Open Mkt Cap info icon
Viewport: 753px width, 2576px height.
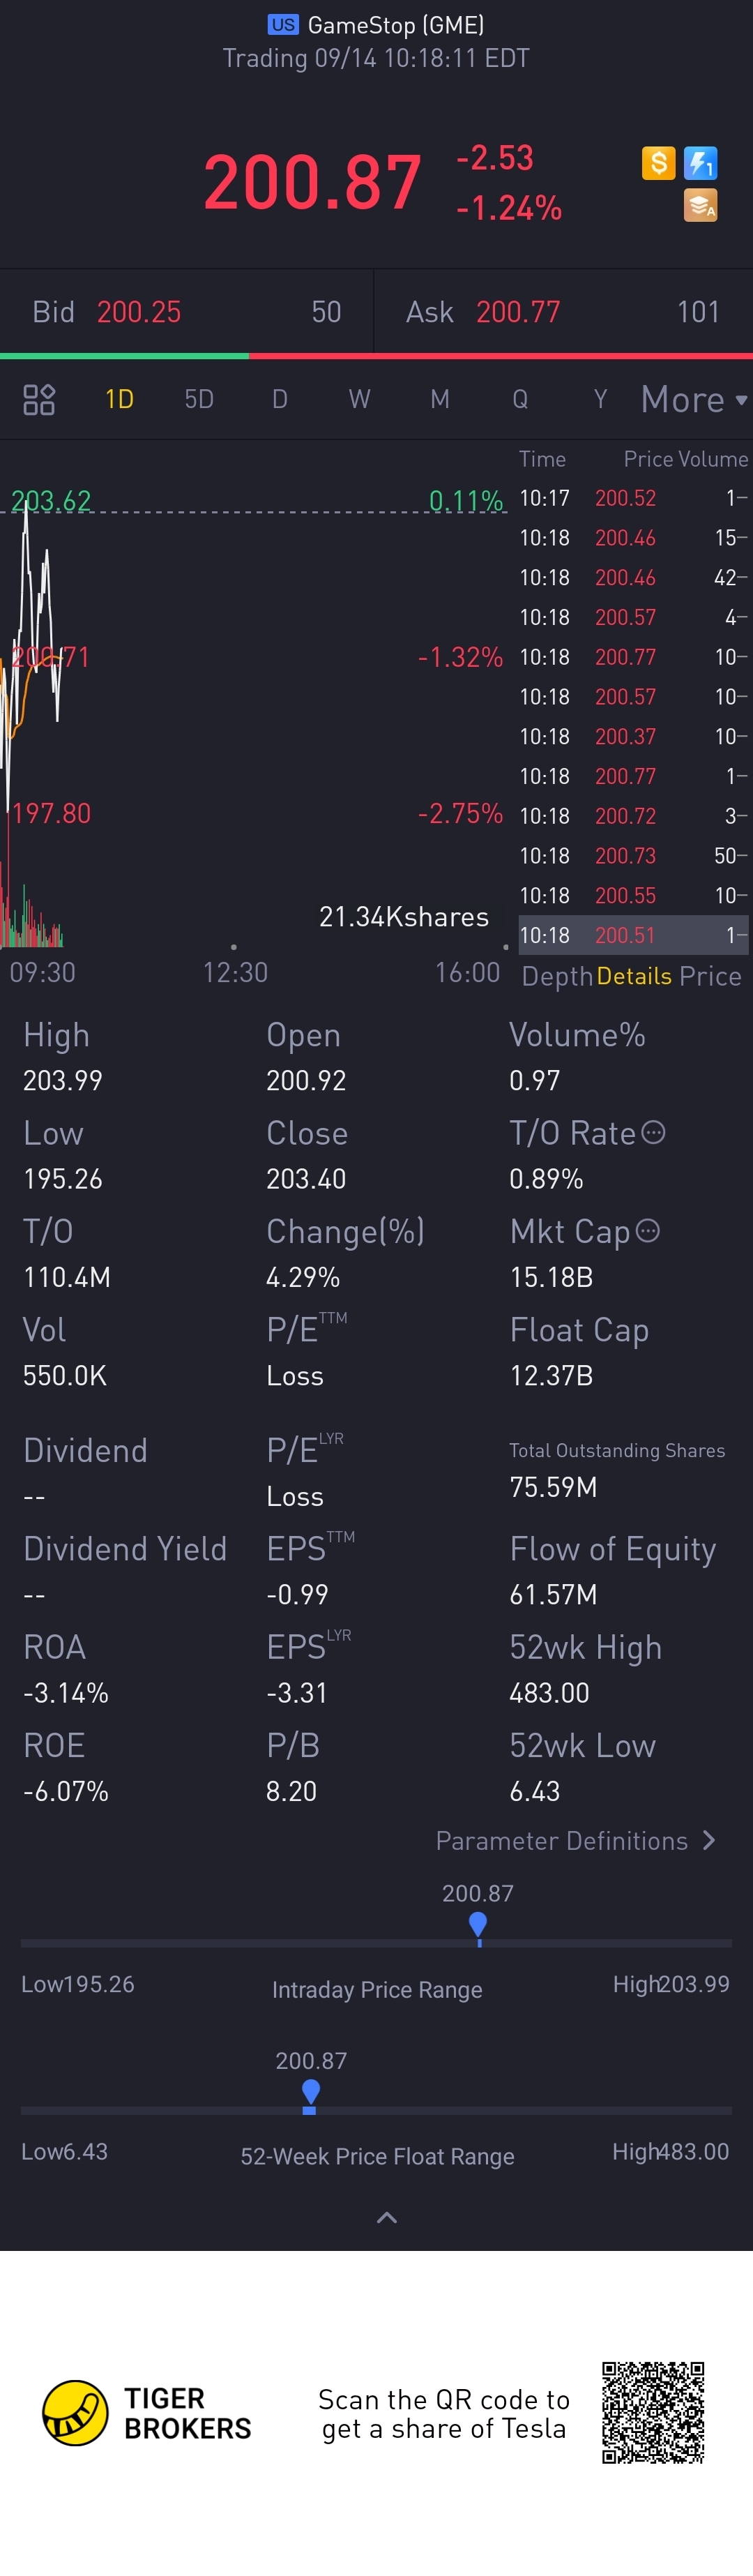click(x=648, y=1230)
